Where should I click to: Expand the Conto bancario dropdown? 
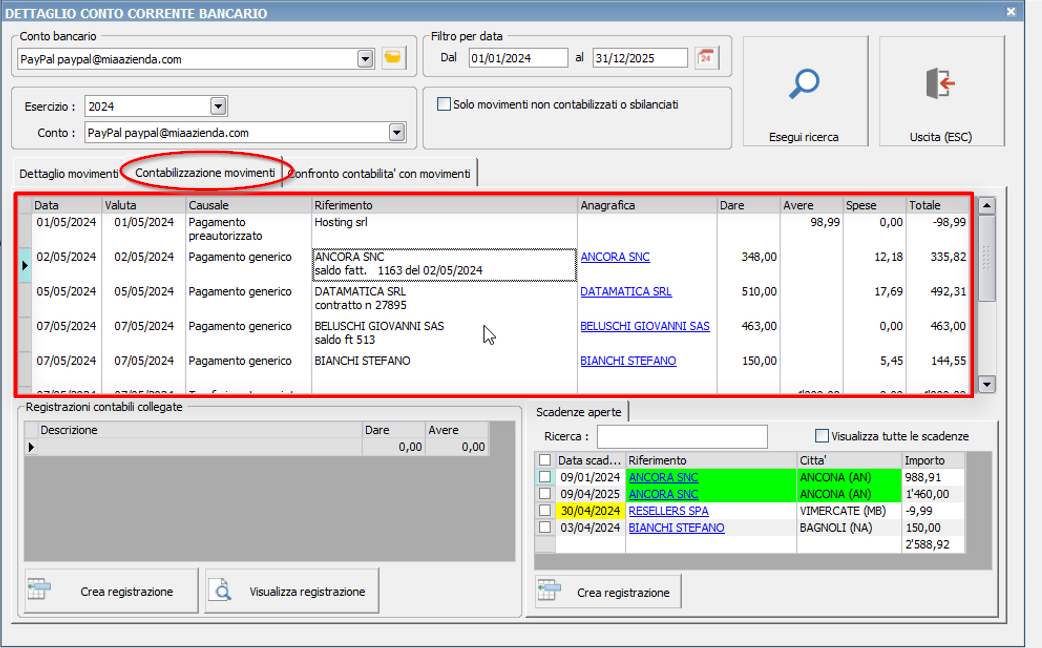point(365,59)
